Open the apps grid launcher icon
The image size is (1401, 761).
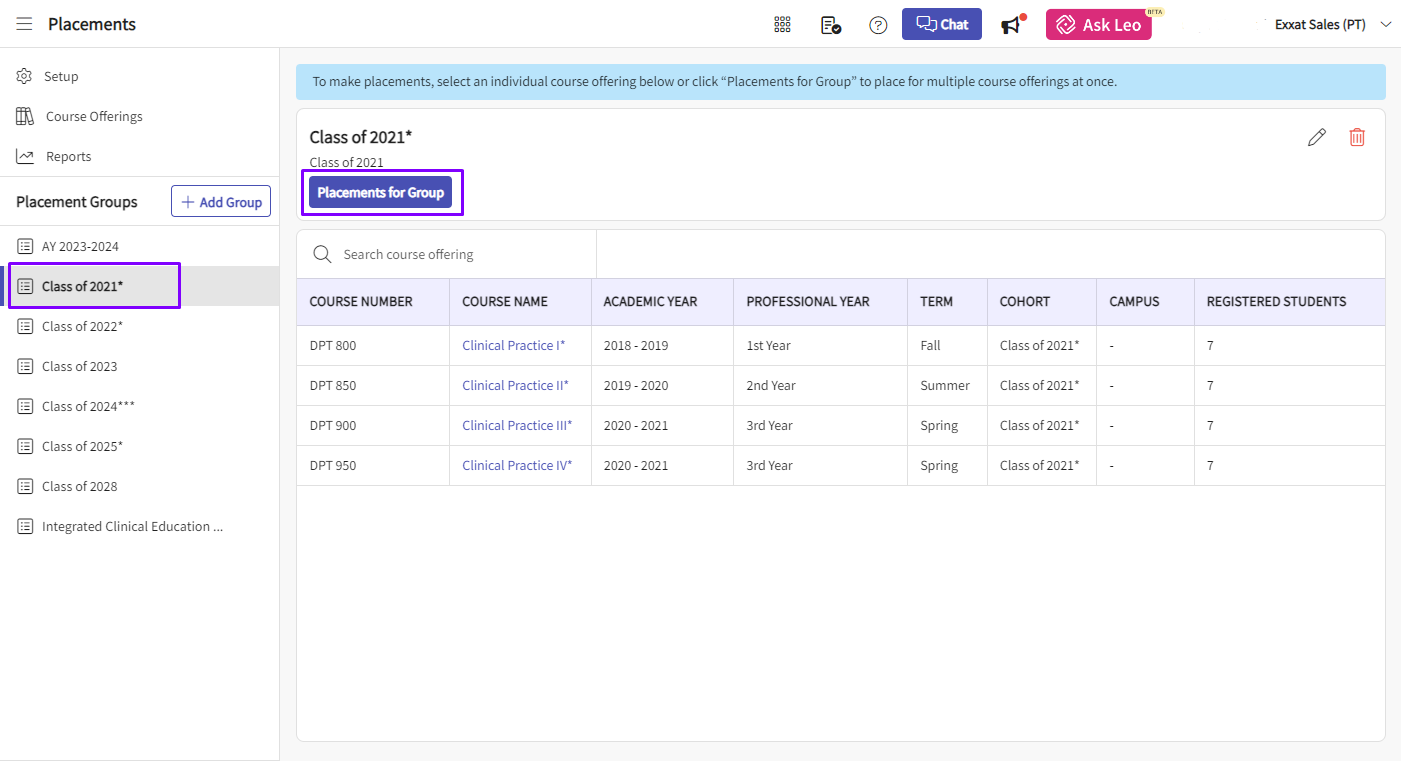(x=782, y=25)
